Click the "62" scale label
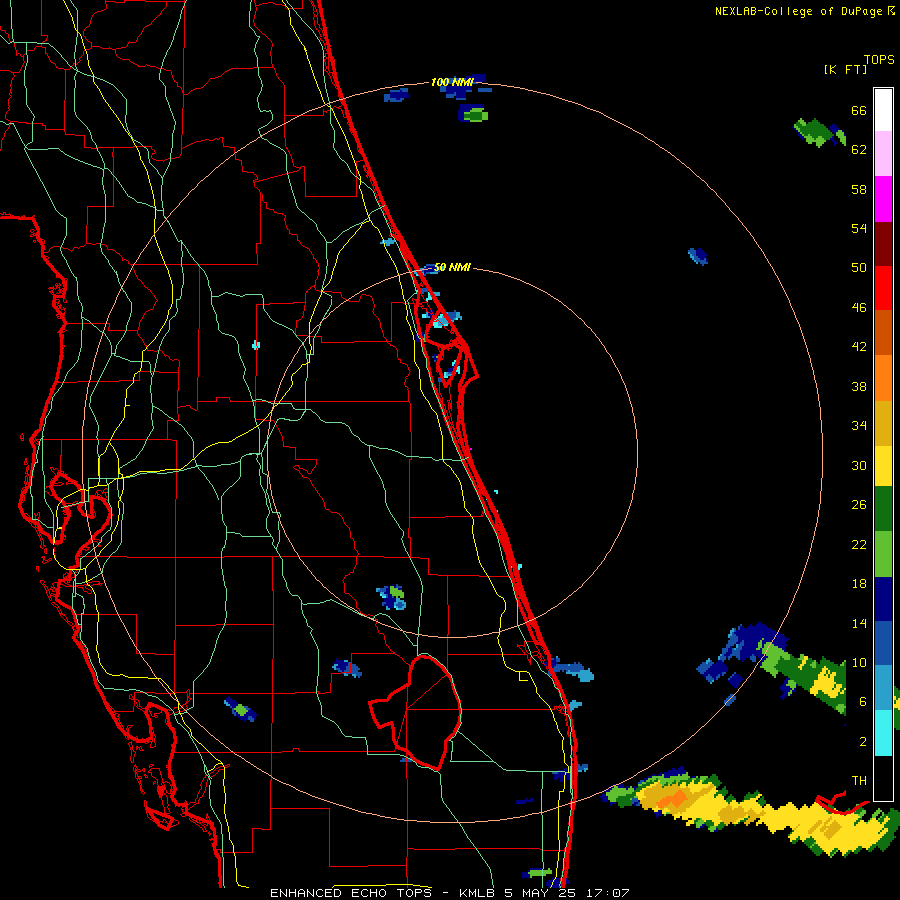900x900 pixels. 859,150
